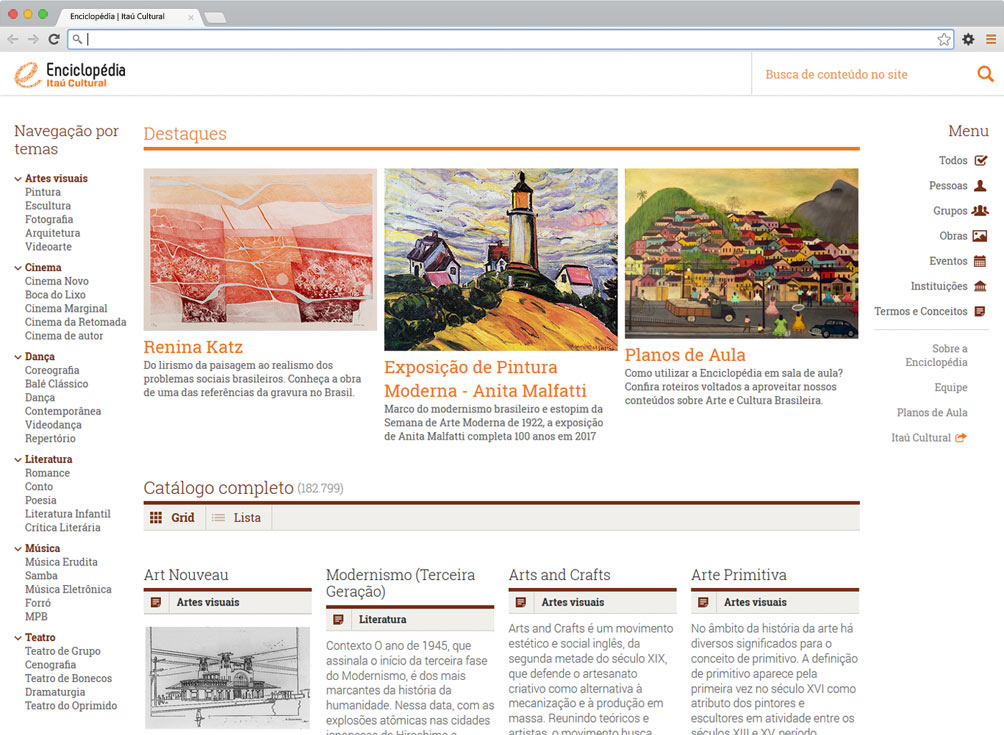
Task: Click the Termos e Conceitos icon
Action: point(980,311)
